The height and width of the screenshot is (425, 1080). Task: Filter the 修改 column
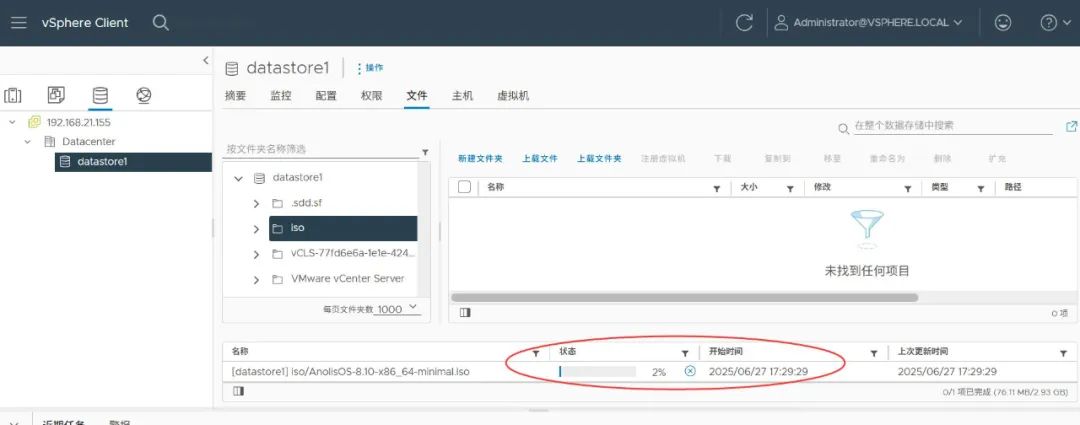tap(908, 188)
